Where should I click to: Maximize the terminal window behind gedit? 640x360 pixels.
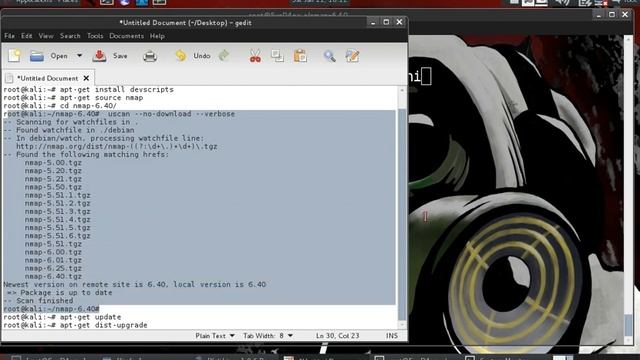tap(612, 15)
